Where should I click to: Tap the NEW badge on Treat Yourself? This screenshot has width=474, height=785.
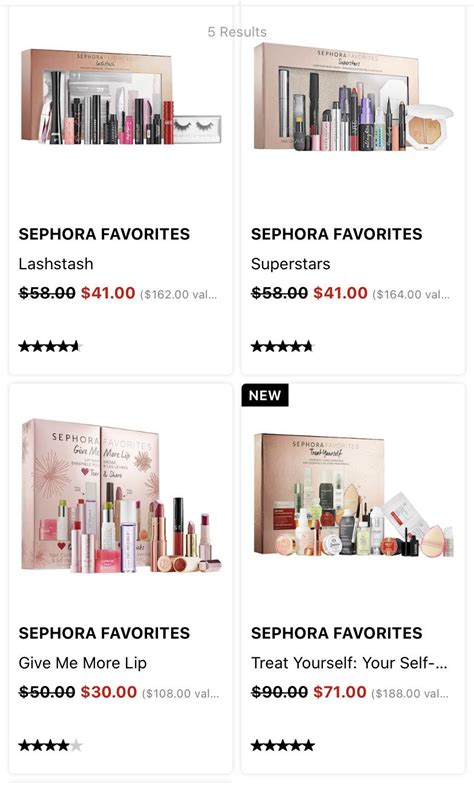[265, 396]
